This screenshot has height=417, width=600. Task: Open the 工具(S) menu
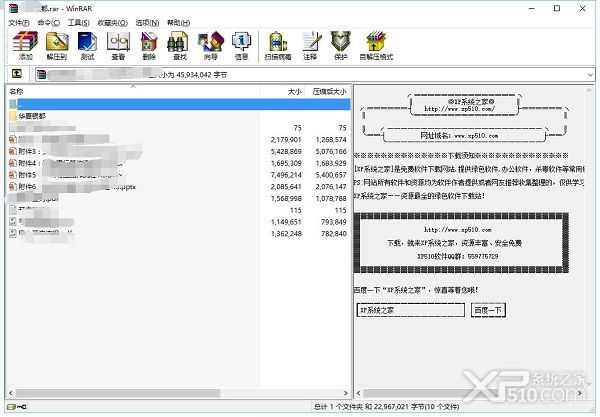78,23
